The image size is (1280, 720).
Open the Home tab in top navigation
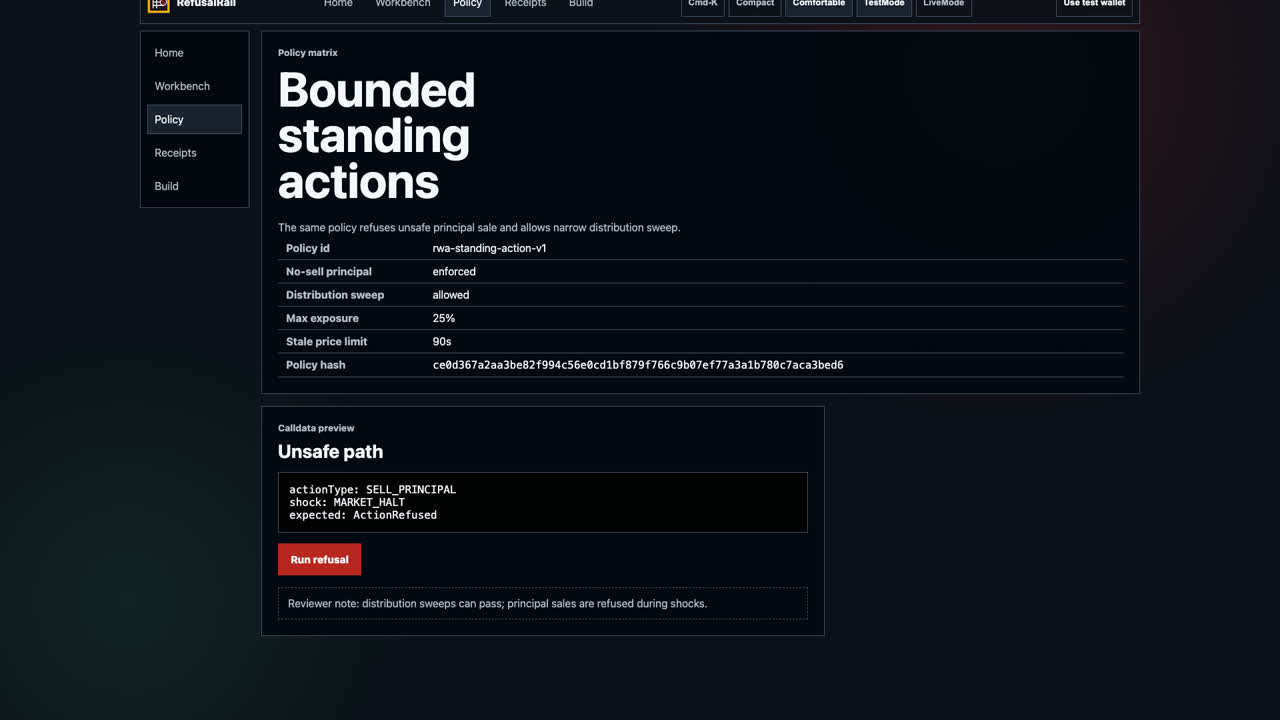point(338,4)
